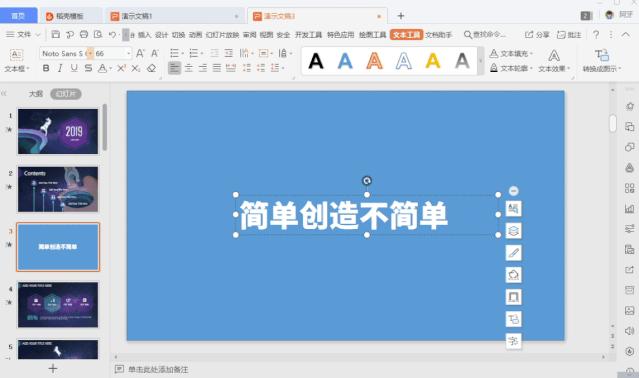Click the 批注 comment button
This screenshot has height=378, width=639.
pos(569,35)
